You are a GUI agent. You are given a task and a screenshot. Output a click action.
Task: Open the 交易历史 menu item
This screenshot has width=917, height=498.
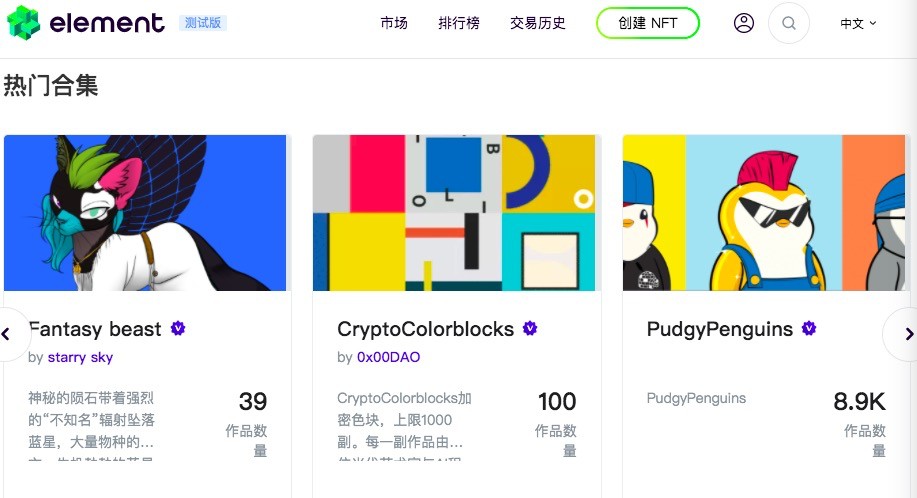537,23
